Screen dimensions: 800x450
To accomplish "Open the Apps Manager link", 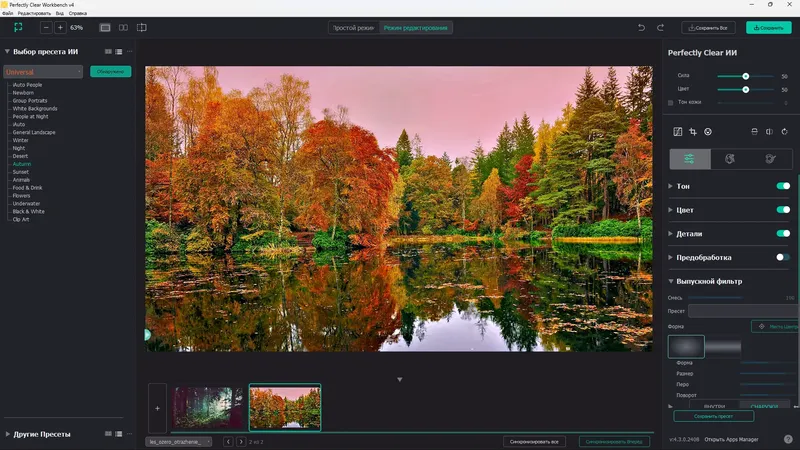I will pos(731,439).
